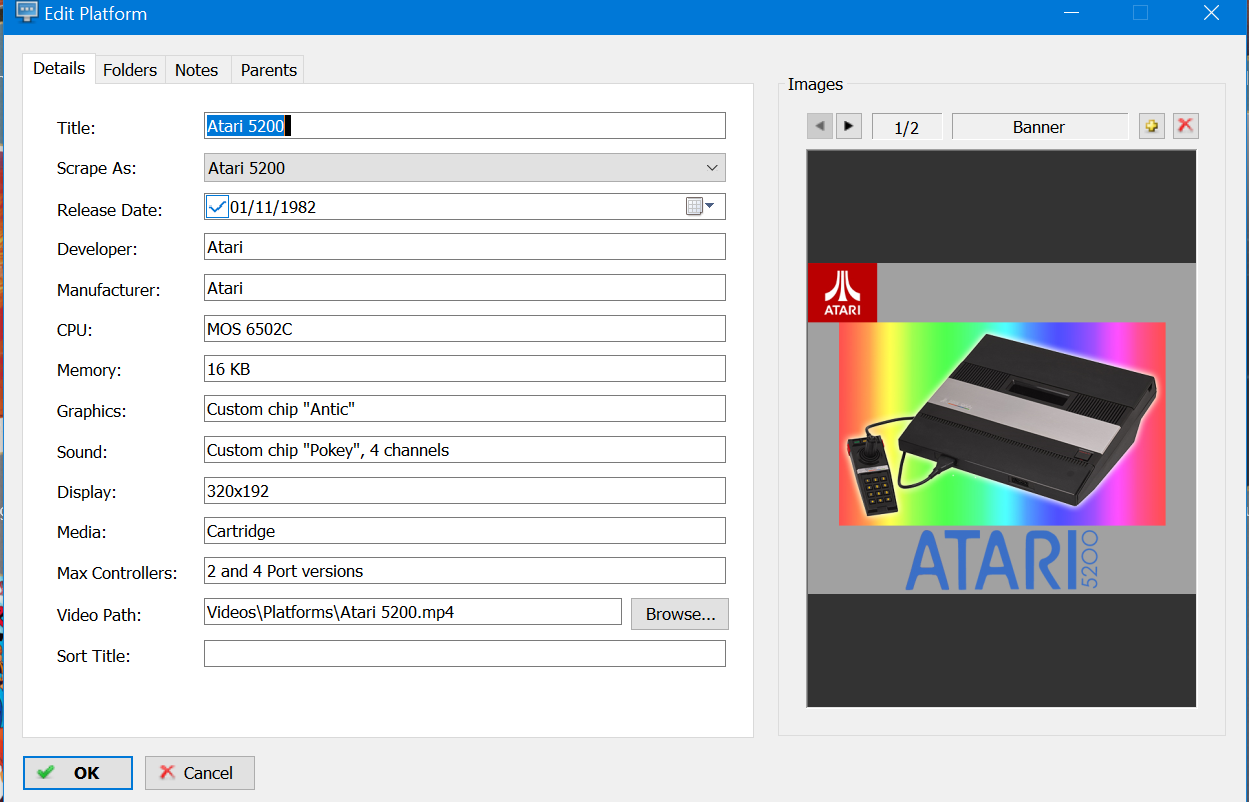The width and height of the screenshot is (1249, 802).
Task: Discard changes with the Cancel button
Action: (200, 773)
